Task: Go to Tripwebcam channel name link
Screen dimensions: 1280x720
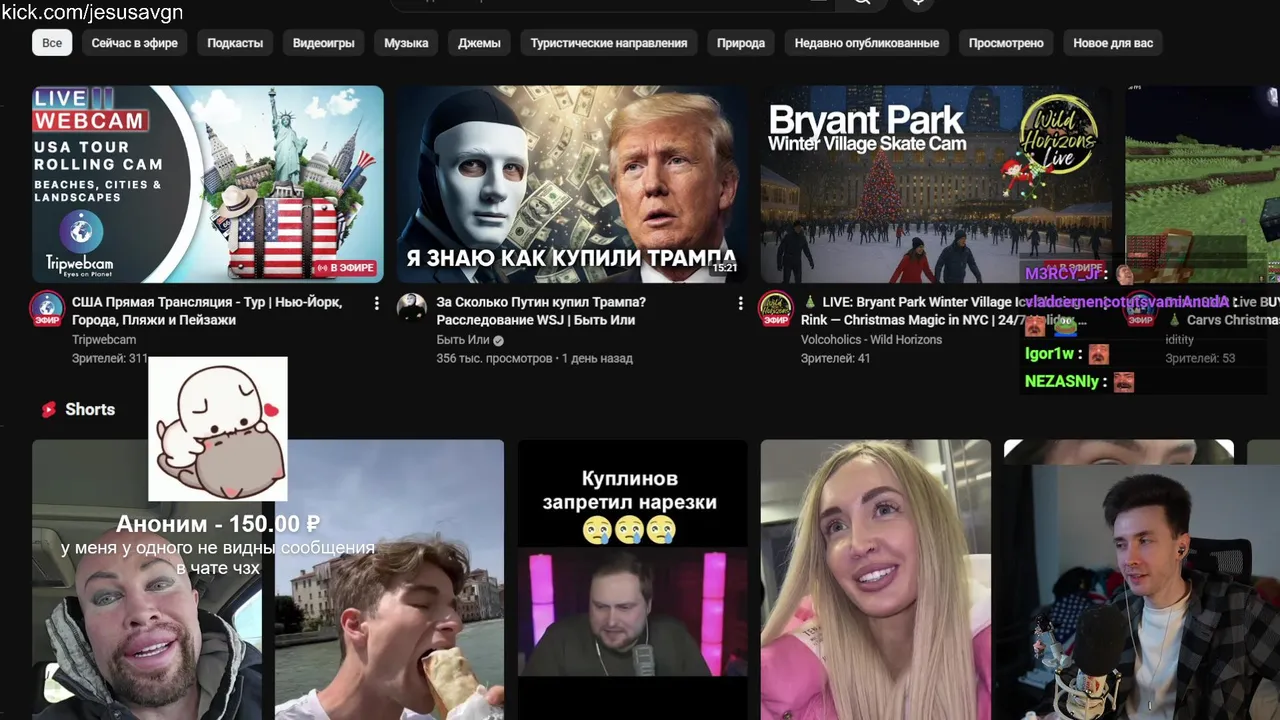Action: (x=104, y=340)
